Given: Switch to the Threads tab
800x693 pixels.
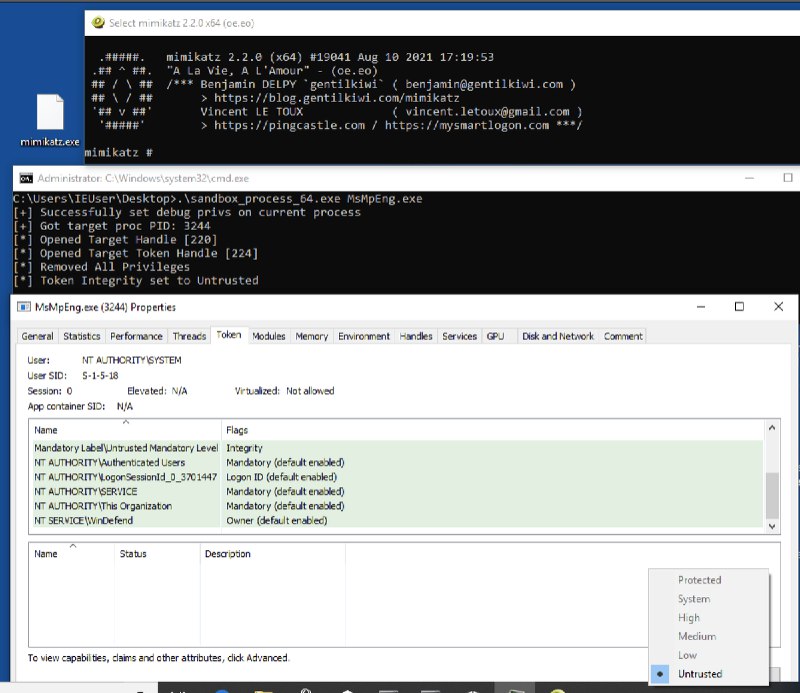Looking at the screenshot, I should [189, 336].
